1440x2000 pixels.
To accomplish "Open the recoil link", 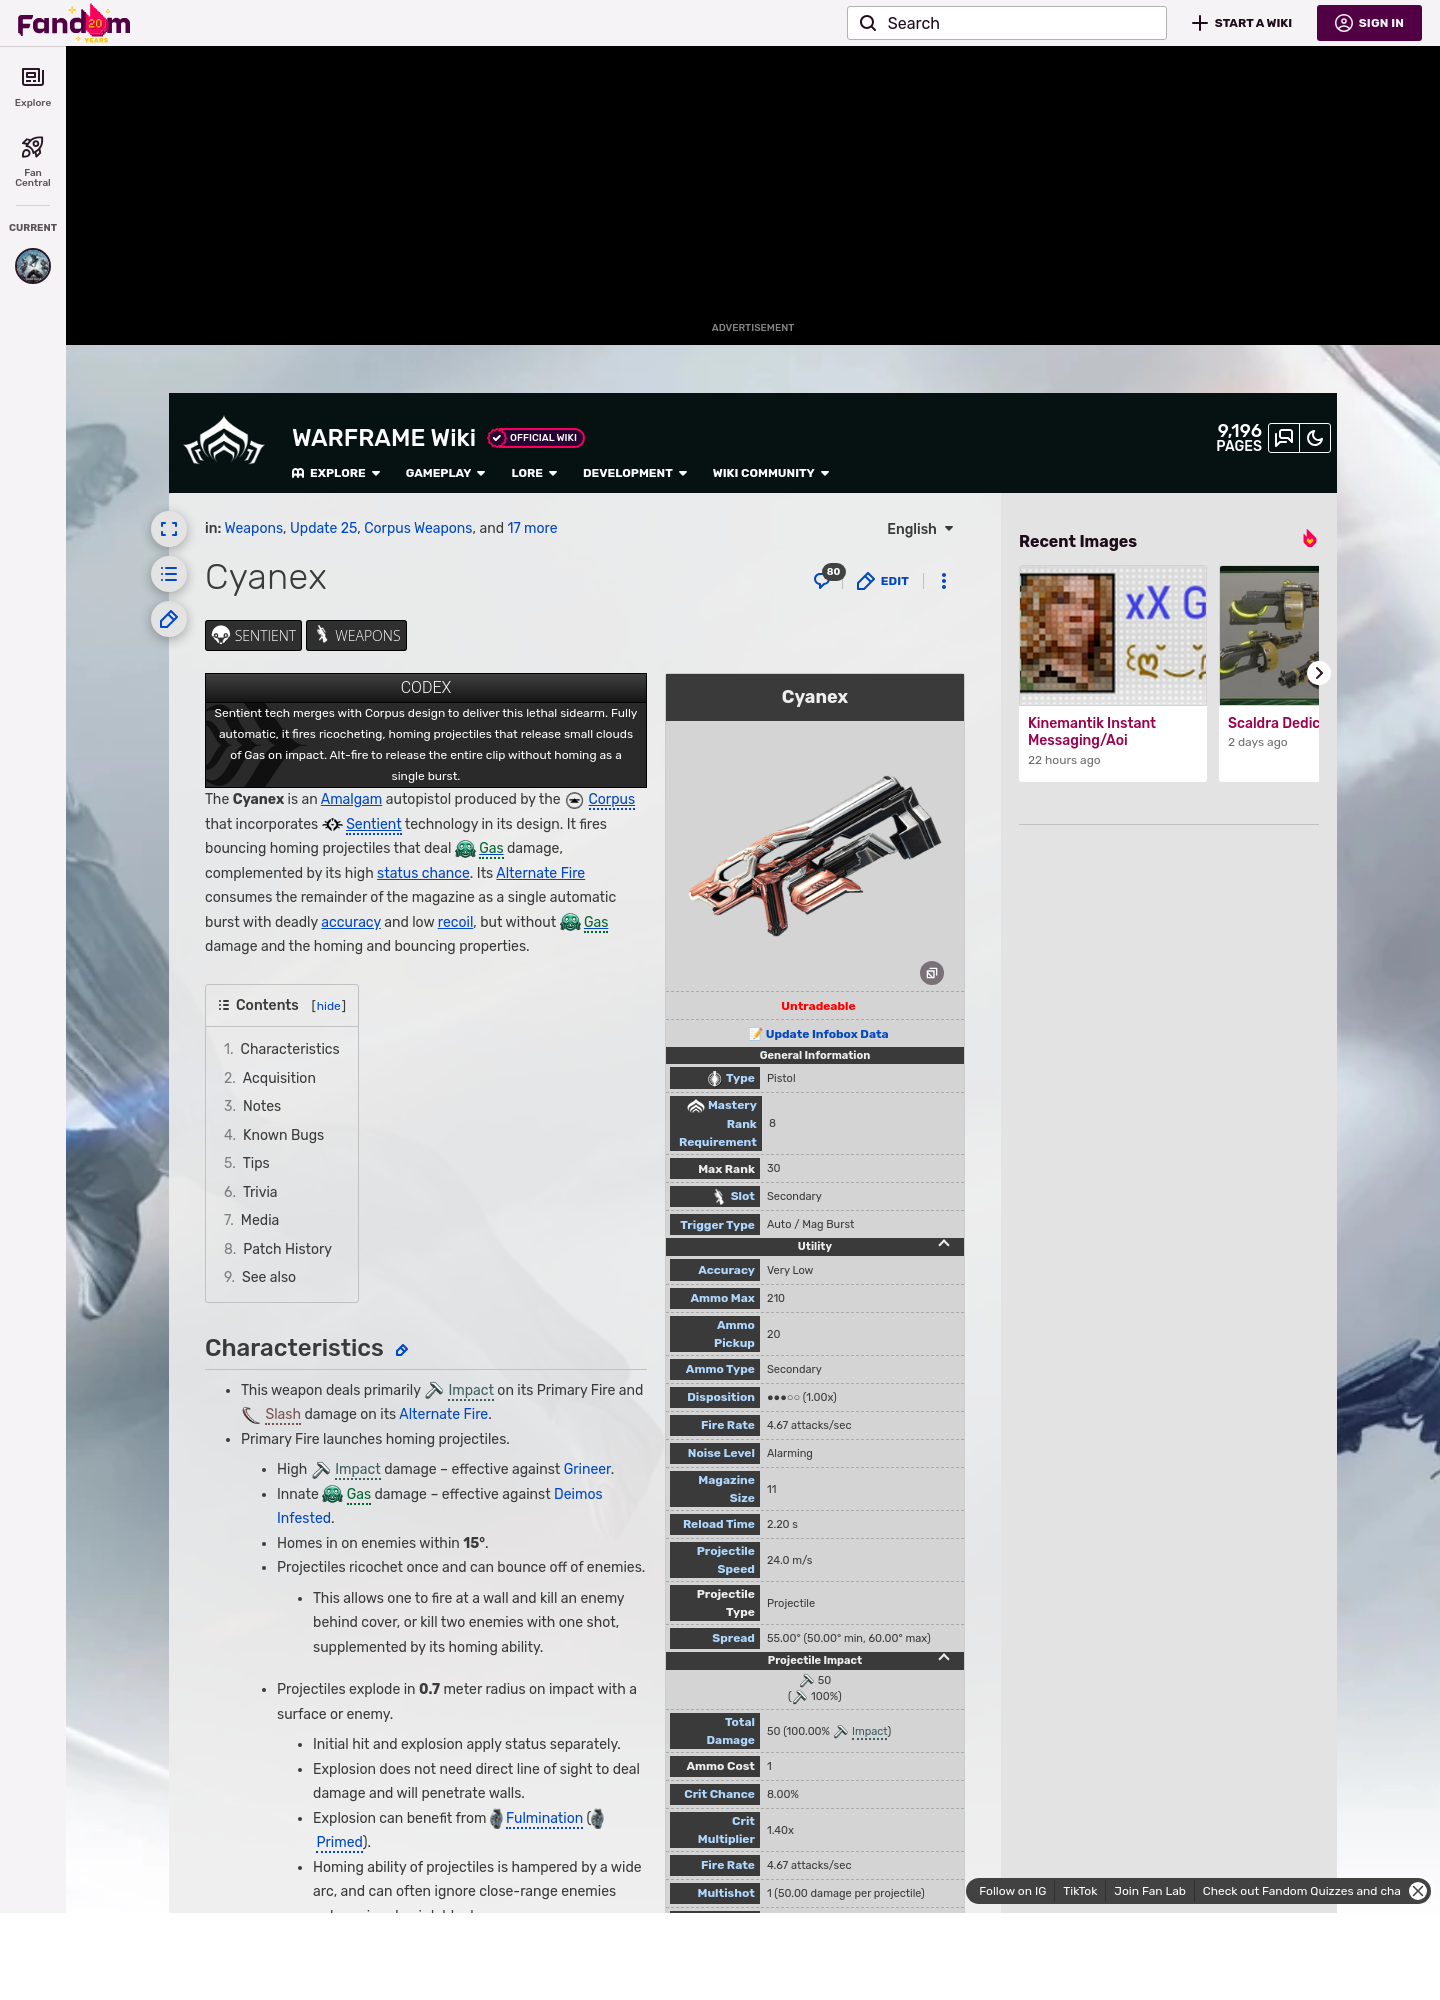I will [x=455, y=922].
